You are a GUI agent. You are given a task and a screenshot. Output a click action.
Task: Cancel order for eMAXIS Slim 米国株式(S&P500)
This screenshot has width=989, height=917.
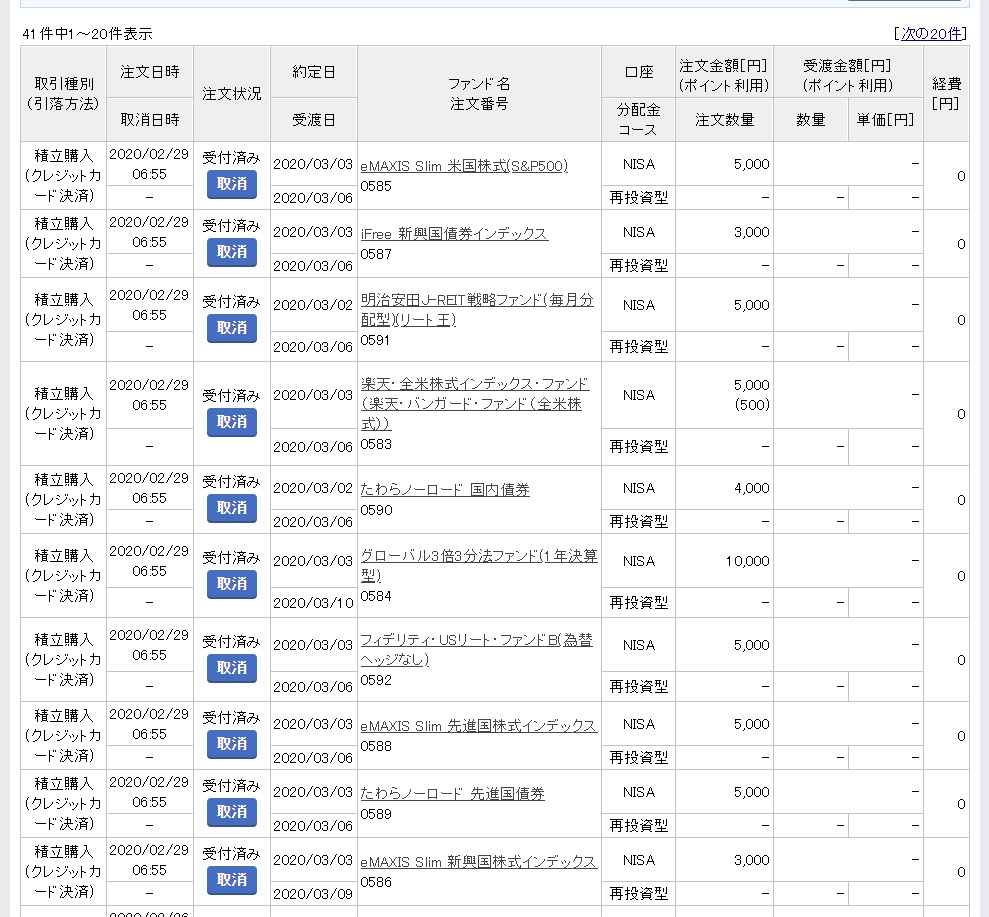click(x=231, y=184)
